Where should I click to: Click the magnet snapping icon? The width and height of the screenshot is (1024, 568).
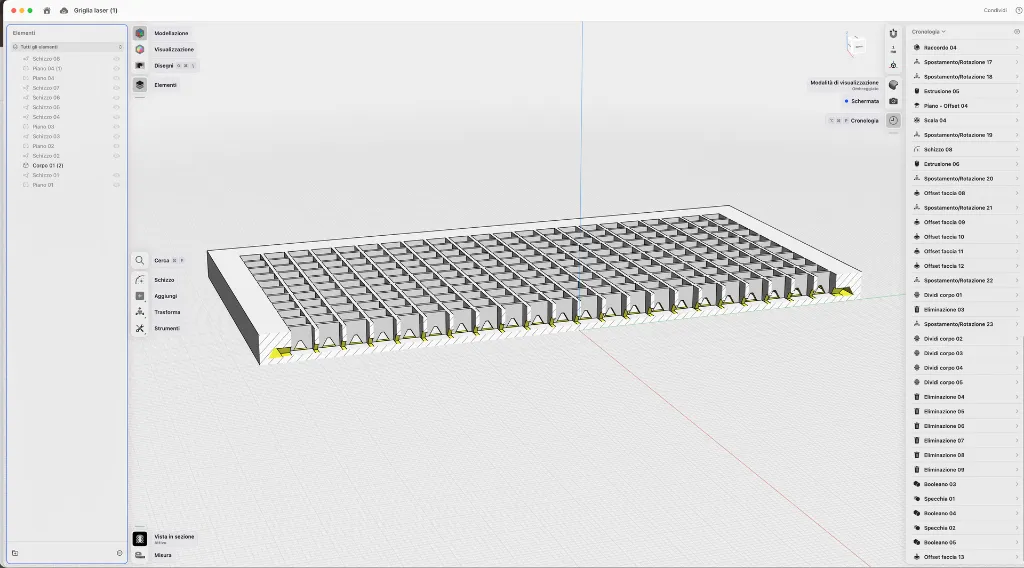(893, 33)
